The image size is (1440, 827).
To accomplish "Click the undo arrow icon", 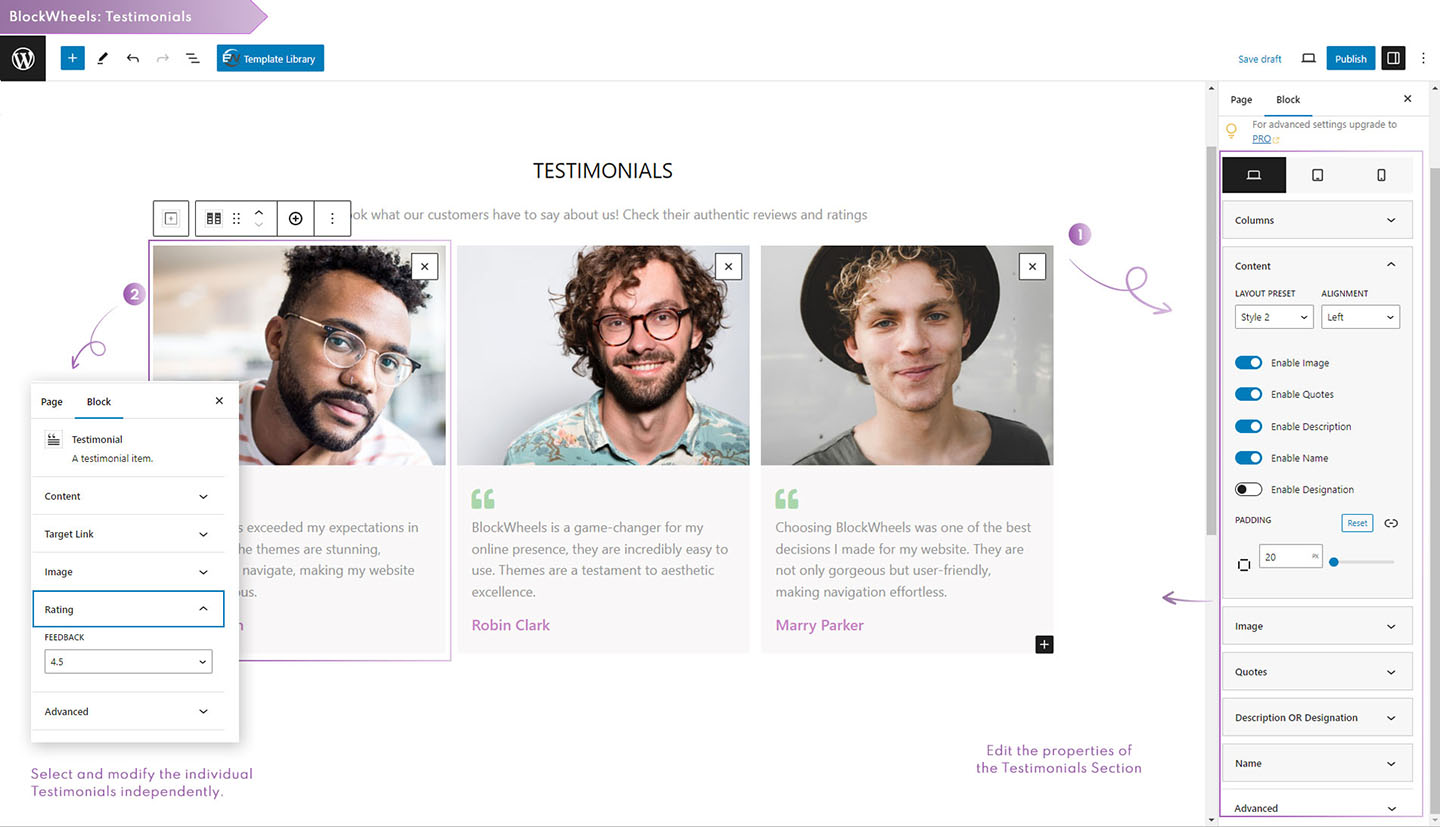I will 132,59.
